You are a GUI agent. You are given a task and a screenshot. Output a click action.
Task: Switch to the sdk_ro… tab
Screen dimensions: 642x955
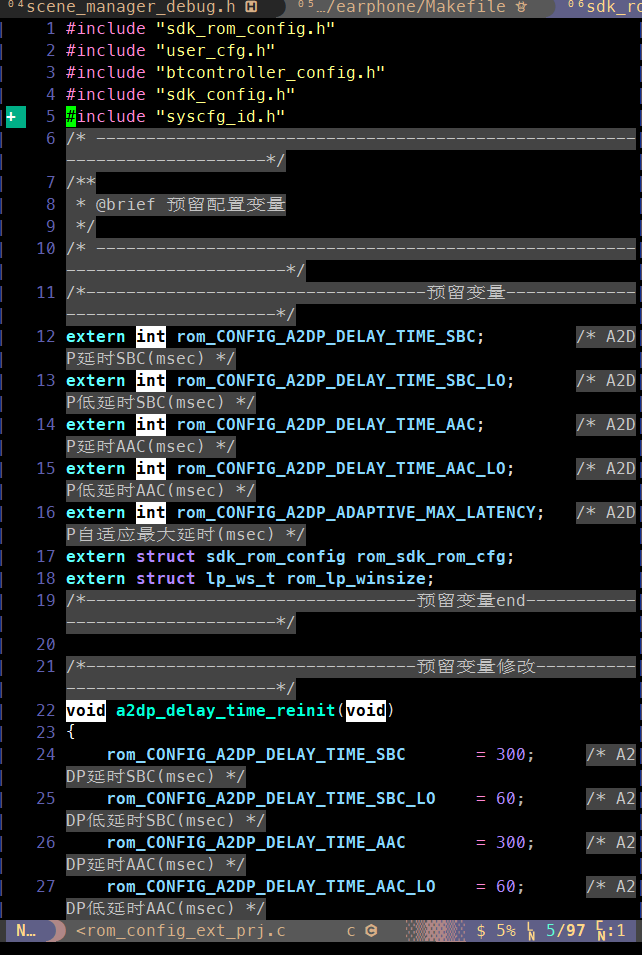click(604, 7)
